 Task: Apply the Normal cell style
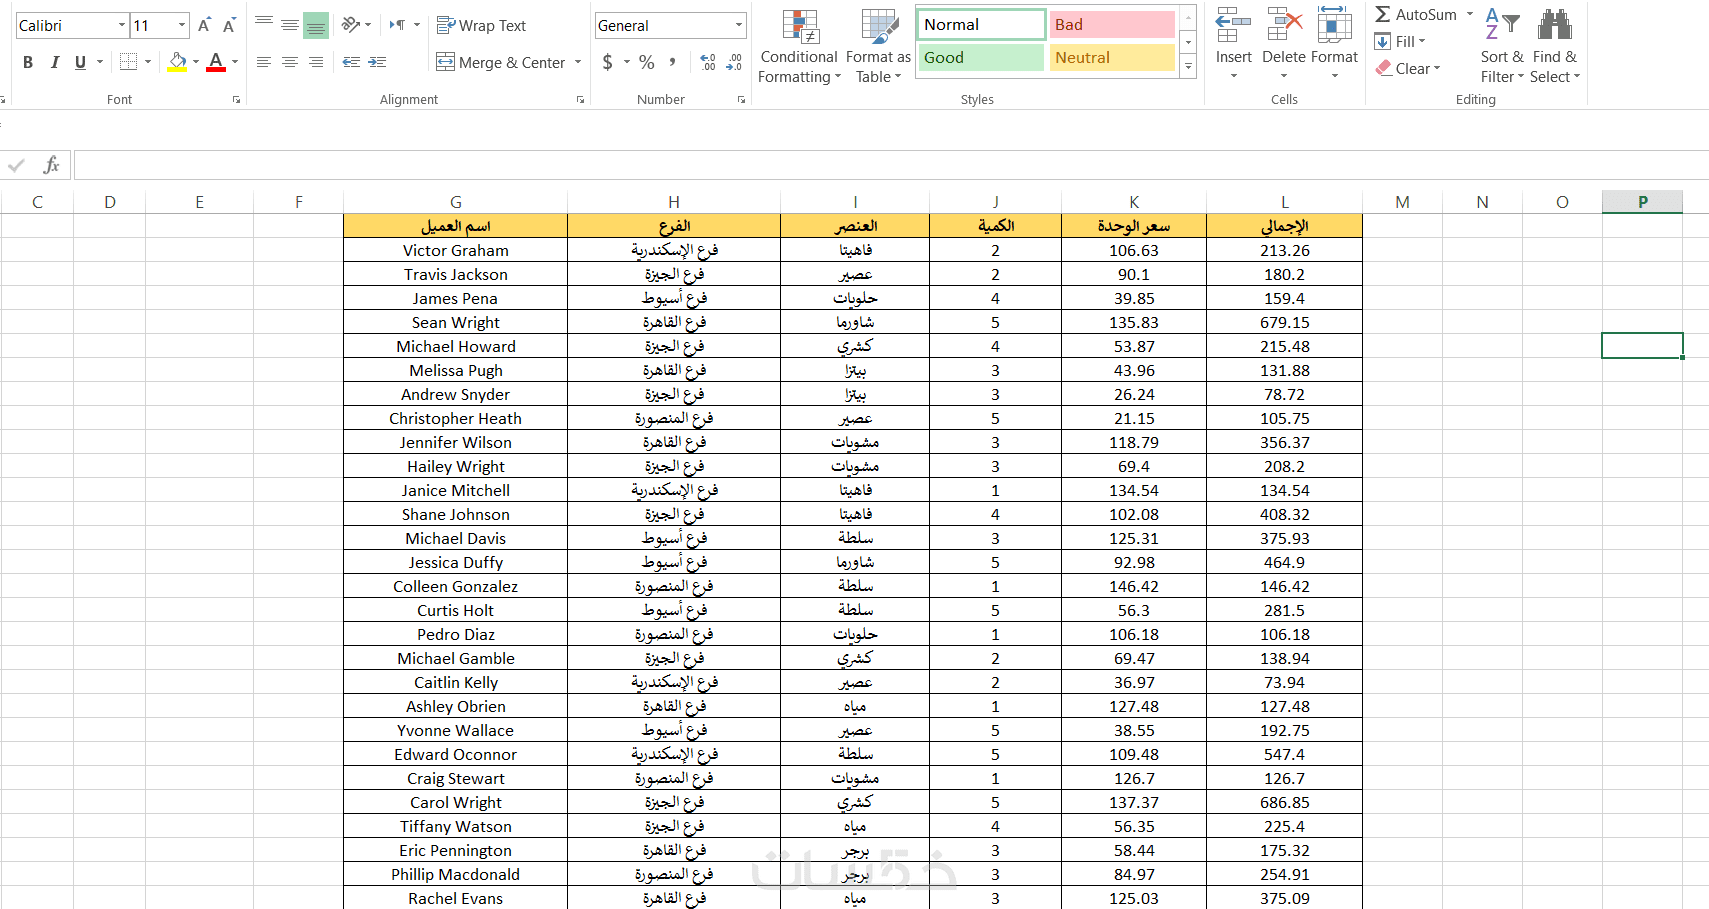click(x=981, y=25)
